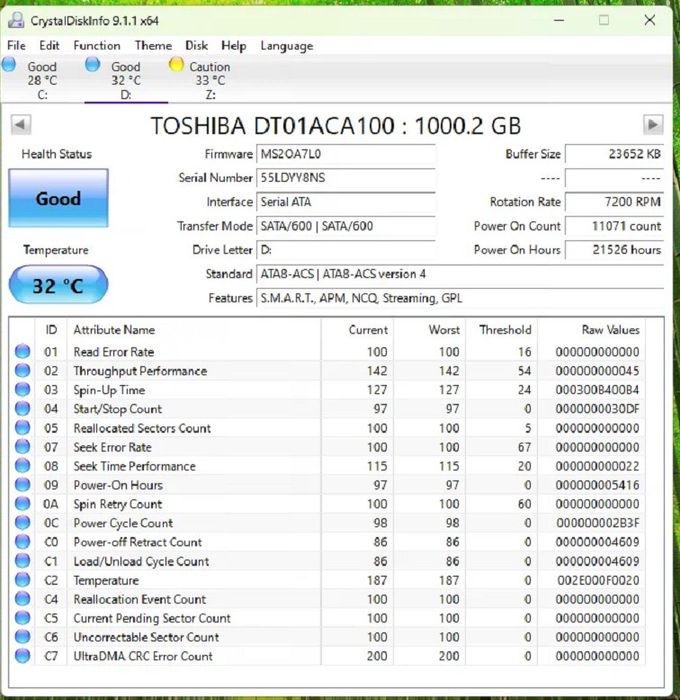The height and width of the screenshot is (700, 680).
Task: Click the Transfer Mode field SATA/600
Action: point(346,226)
